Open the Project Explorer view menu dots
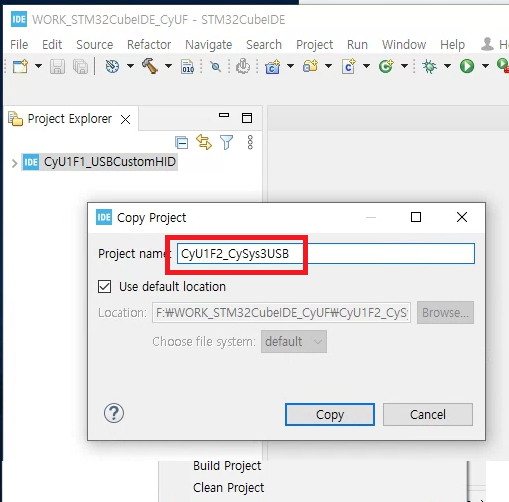The height and width of the screenshot is (502, 509). click(250, 142)
